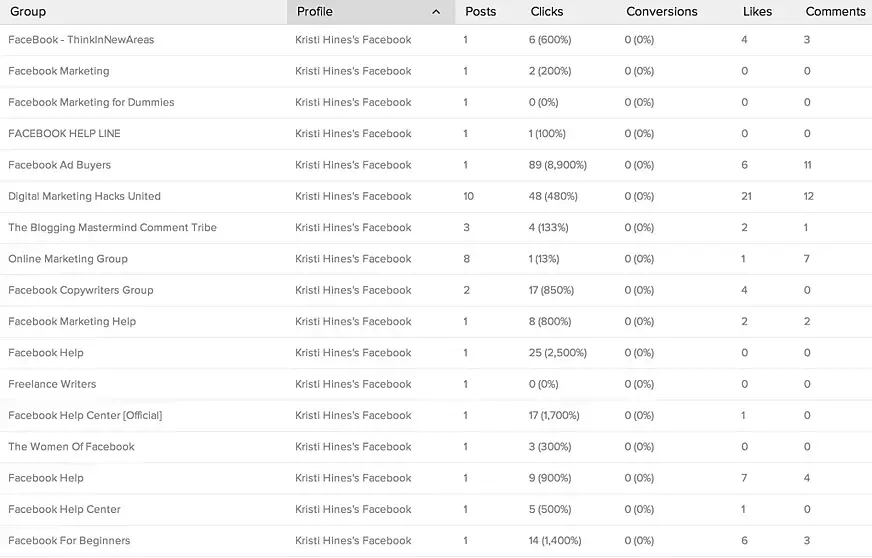Screen dimensions: 872x558
Task: Open the 'Freelance Writers' group
Action: point(52,384)
